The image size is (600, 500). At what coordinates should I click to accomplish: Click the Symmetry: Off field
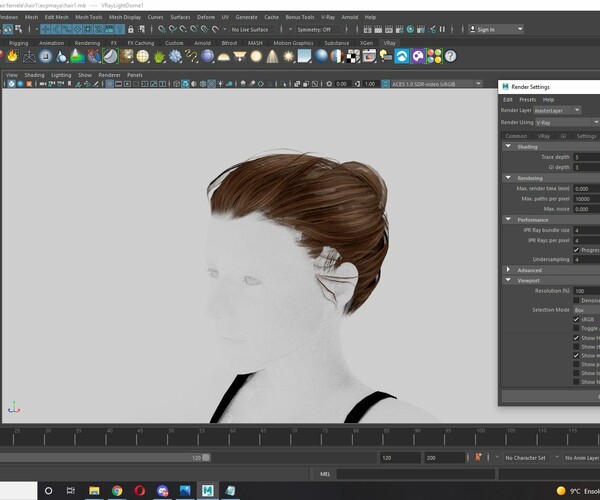(318, 29)
